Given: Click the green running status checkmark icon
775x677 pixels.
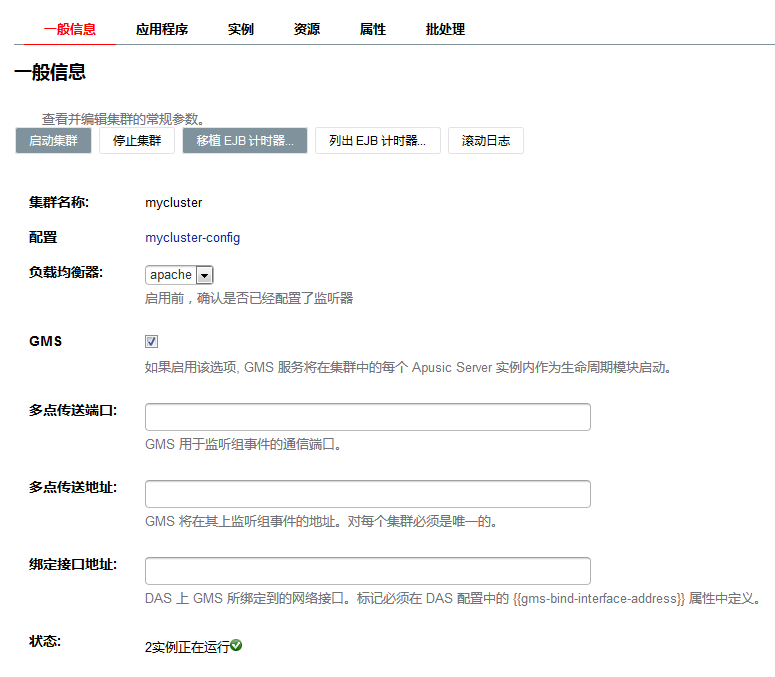Looking at the screenshot, I should (x=236, y=646).
